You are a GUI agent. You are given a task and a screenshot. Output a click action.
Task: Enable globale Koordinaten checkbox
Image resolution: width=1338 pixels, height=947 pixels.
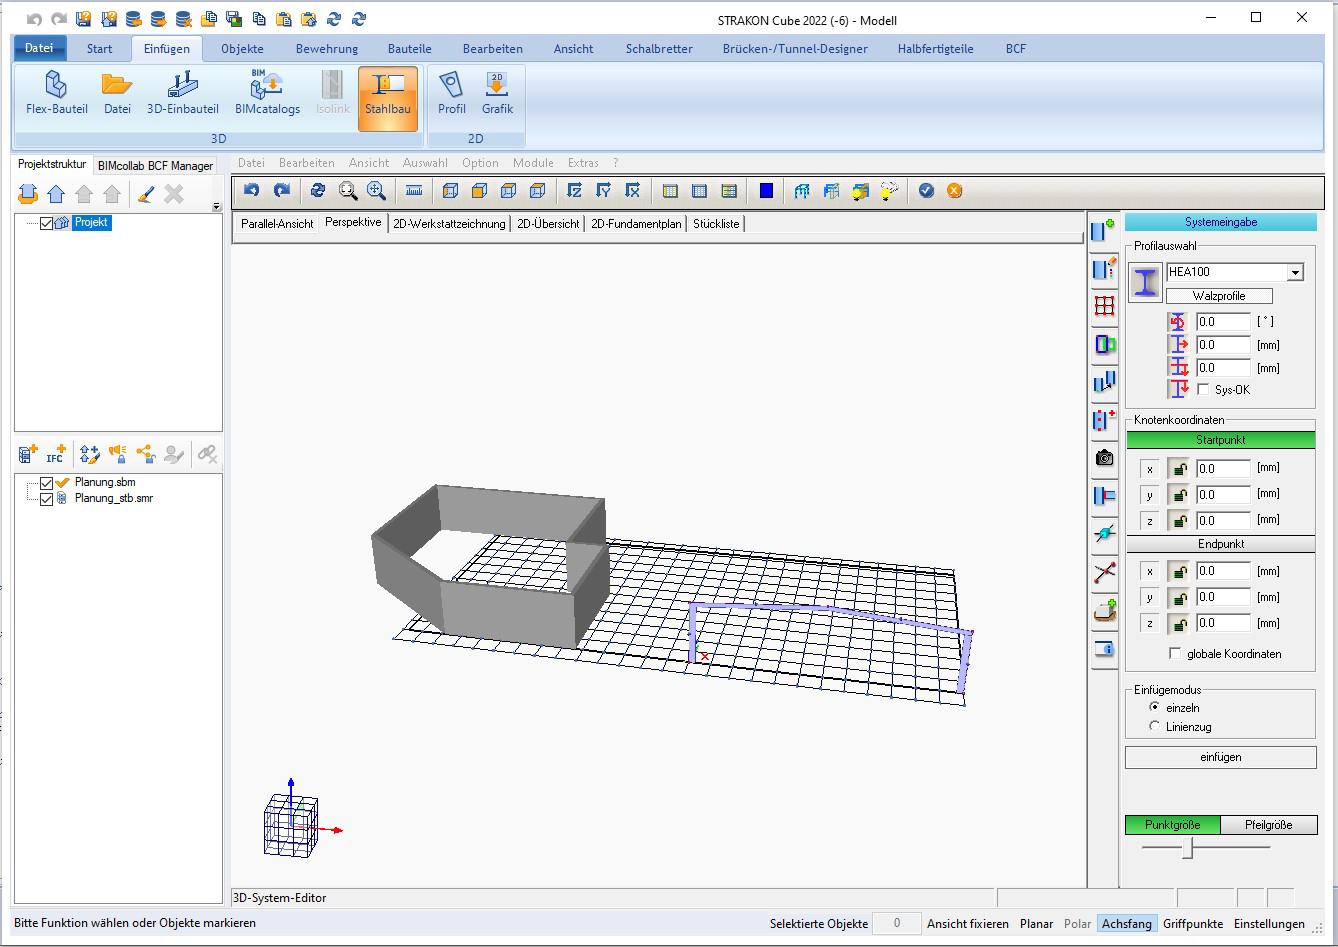1175,654
